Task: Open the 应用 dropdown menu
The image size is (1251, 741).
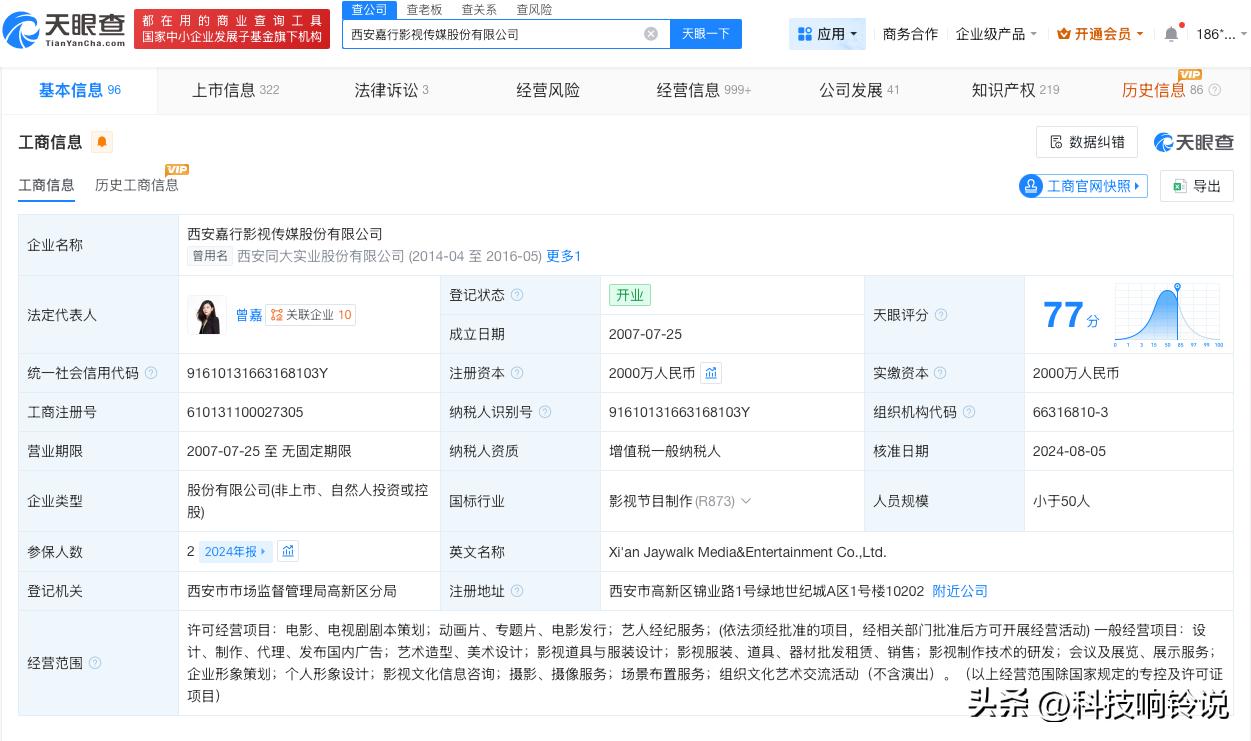Action: pyautogui.click(x=827, y=34)
